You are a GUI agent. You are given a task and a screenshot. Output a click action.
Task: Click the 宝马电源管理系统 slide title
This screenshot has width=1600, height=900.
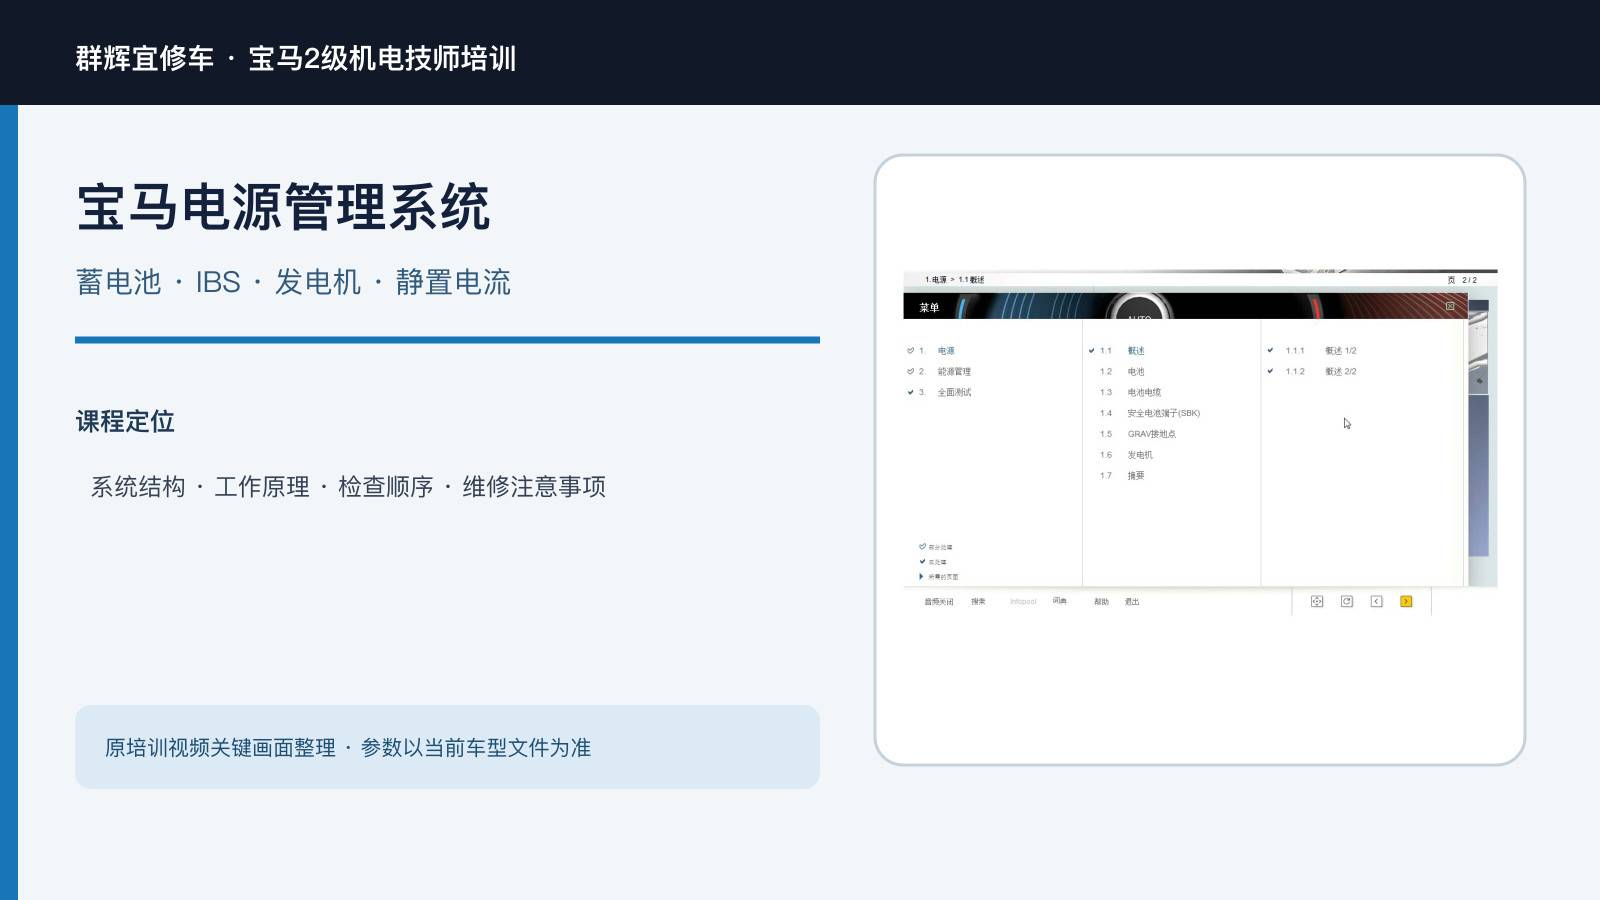click(x=283, y=207)
